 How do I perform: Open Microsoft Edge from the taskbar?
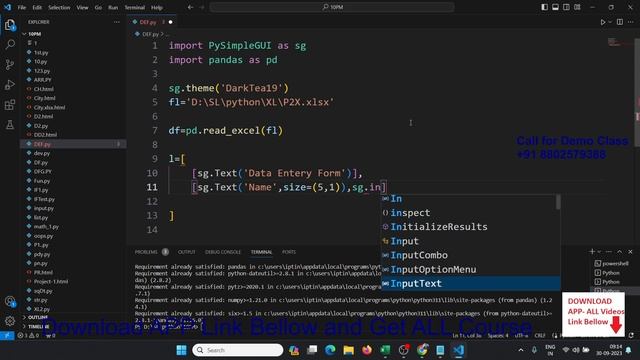330,350
